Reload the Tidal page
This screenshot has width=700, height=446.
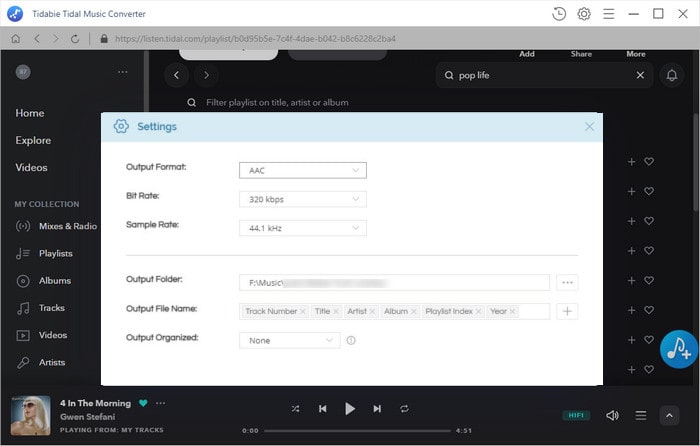(x=75, y=39)
